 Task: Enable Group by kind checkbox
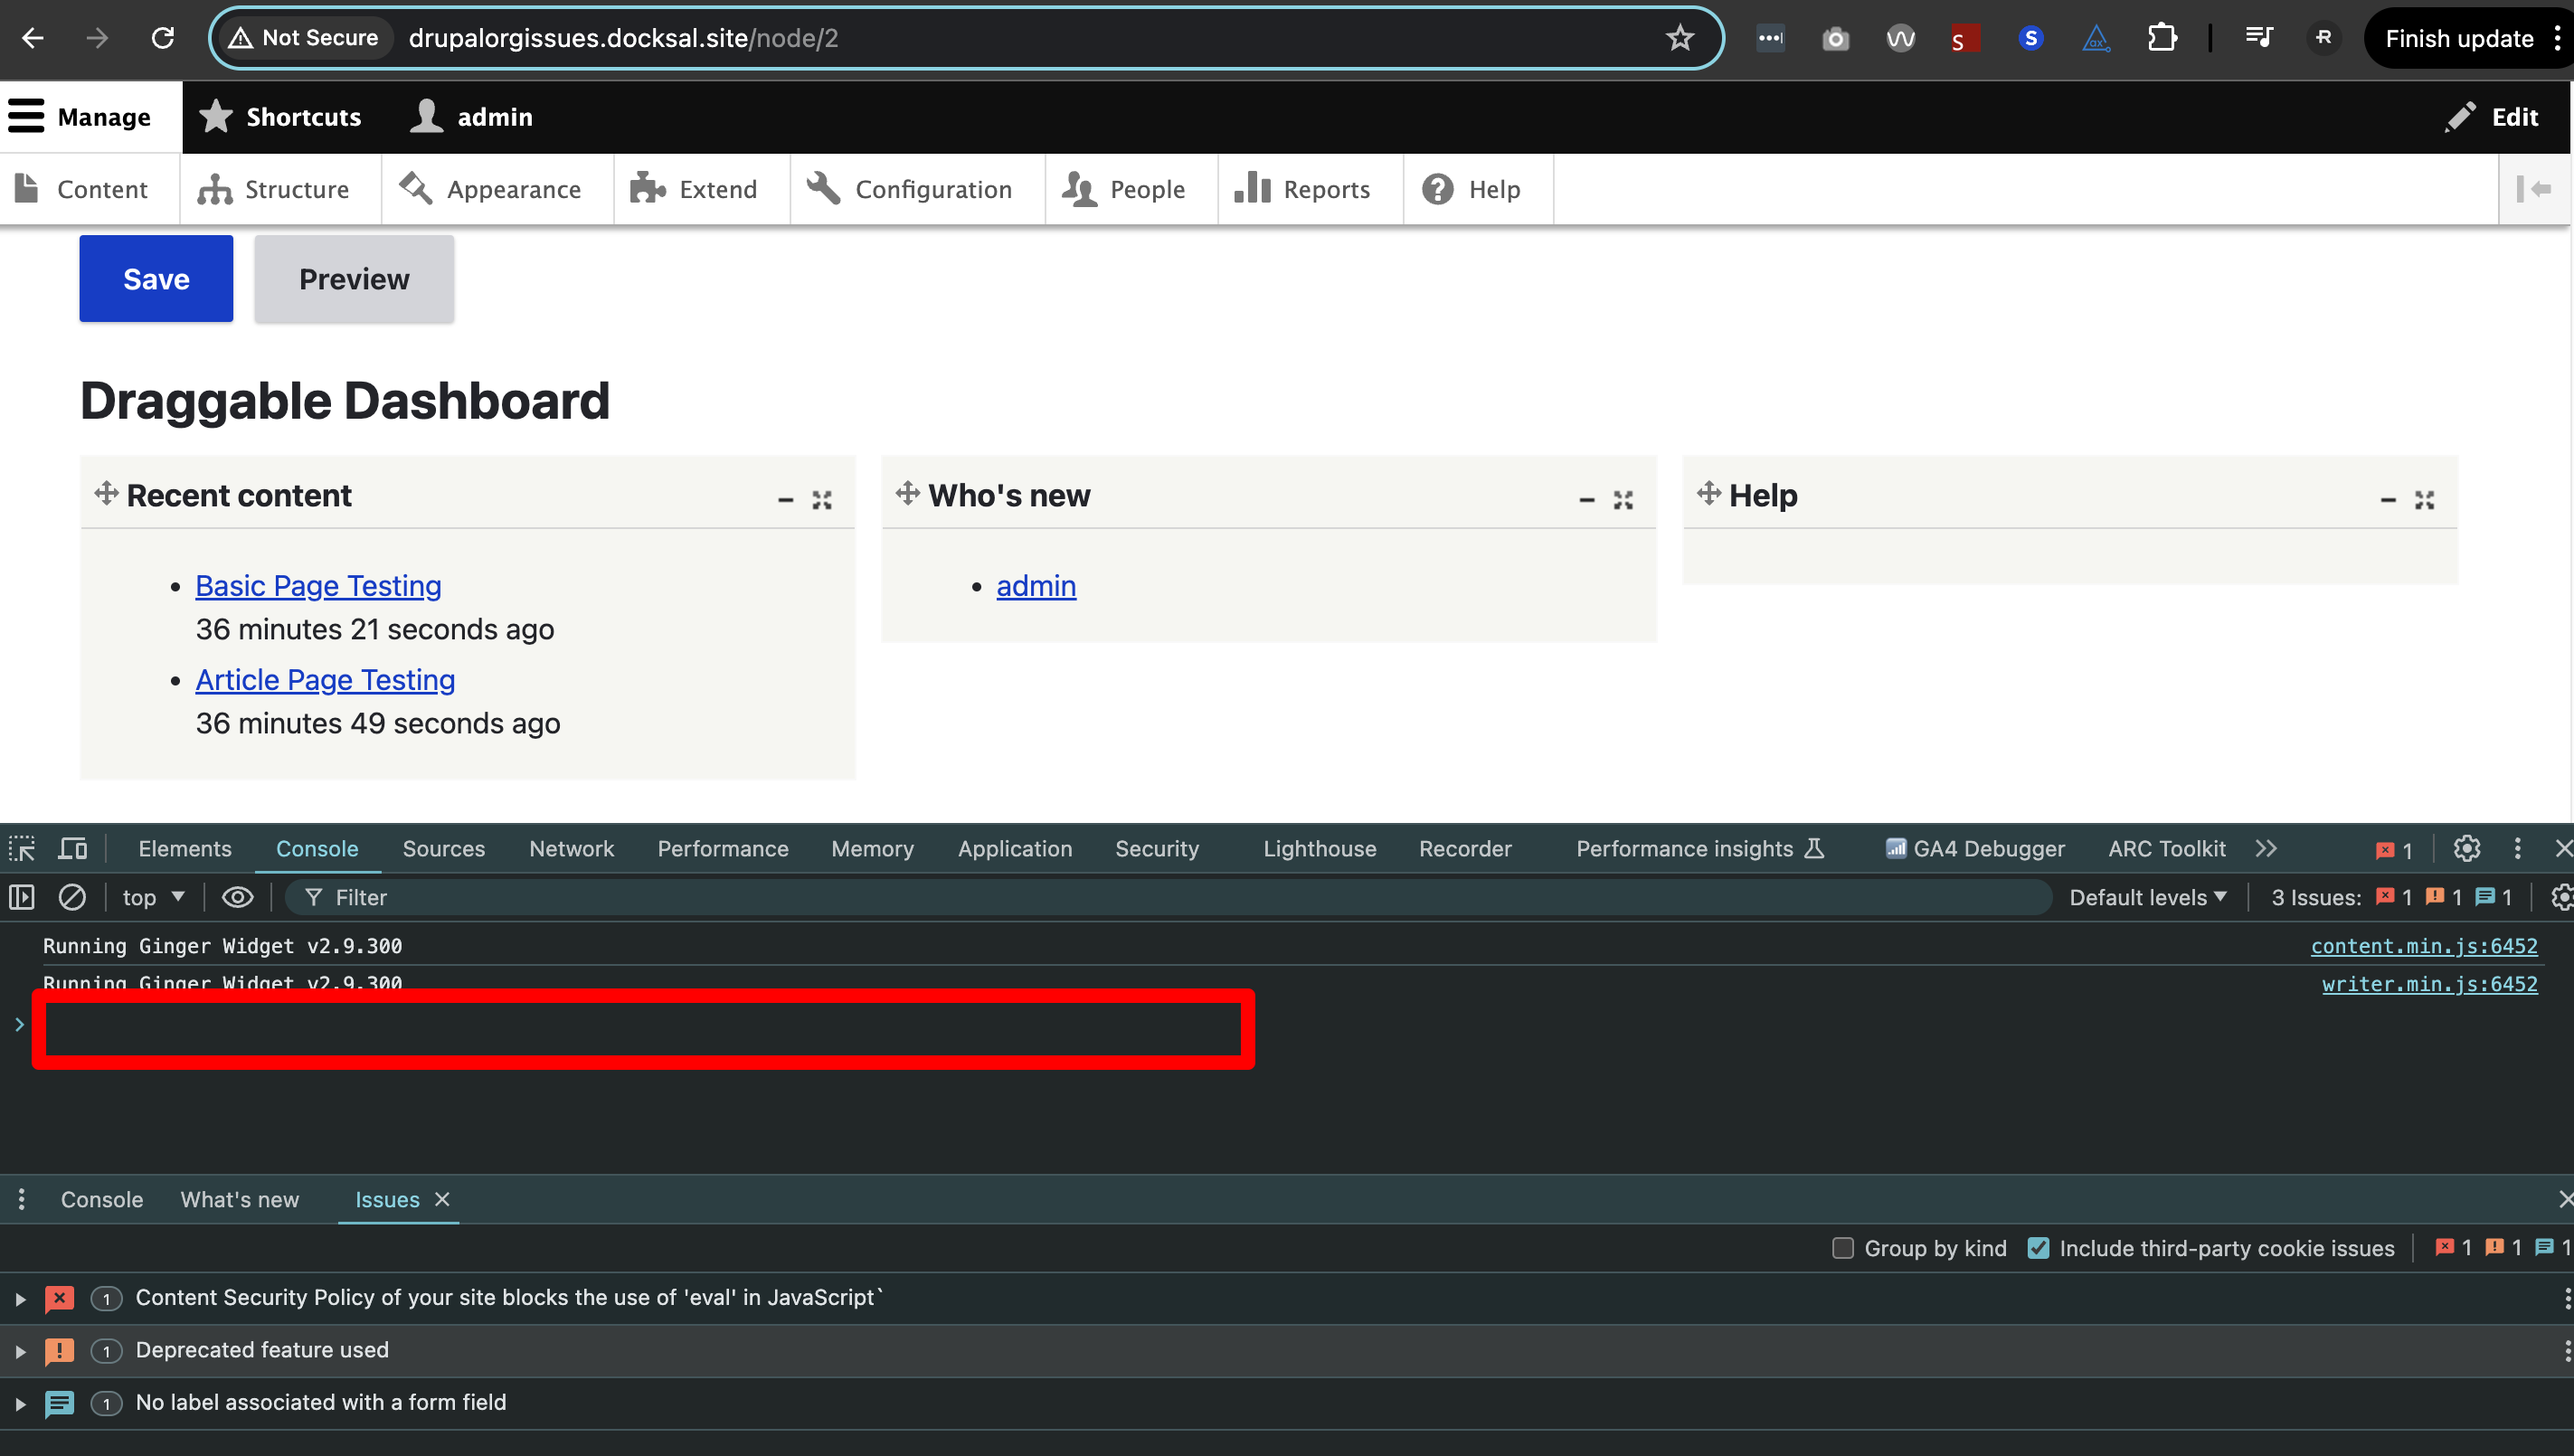[1842, 1248]
